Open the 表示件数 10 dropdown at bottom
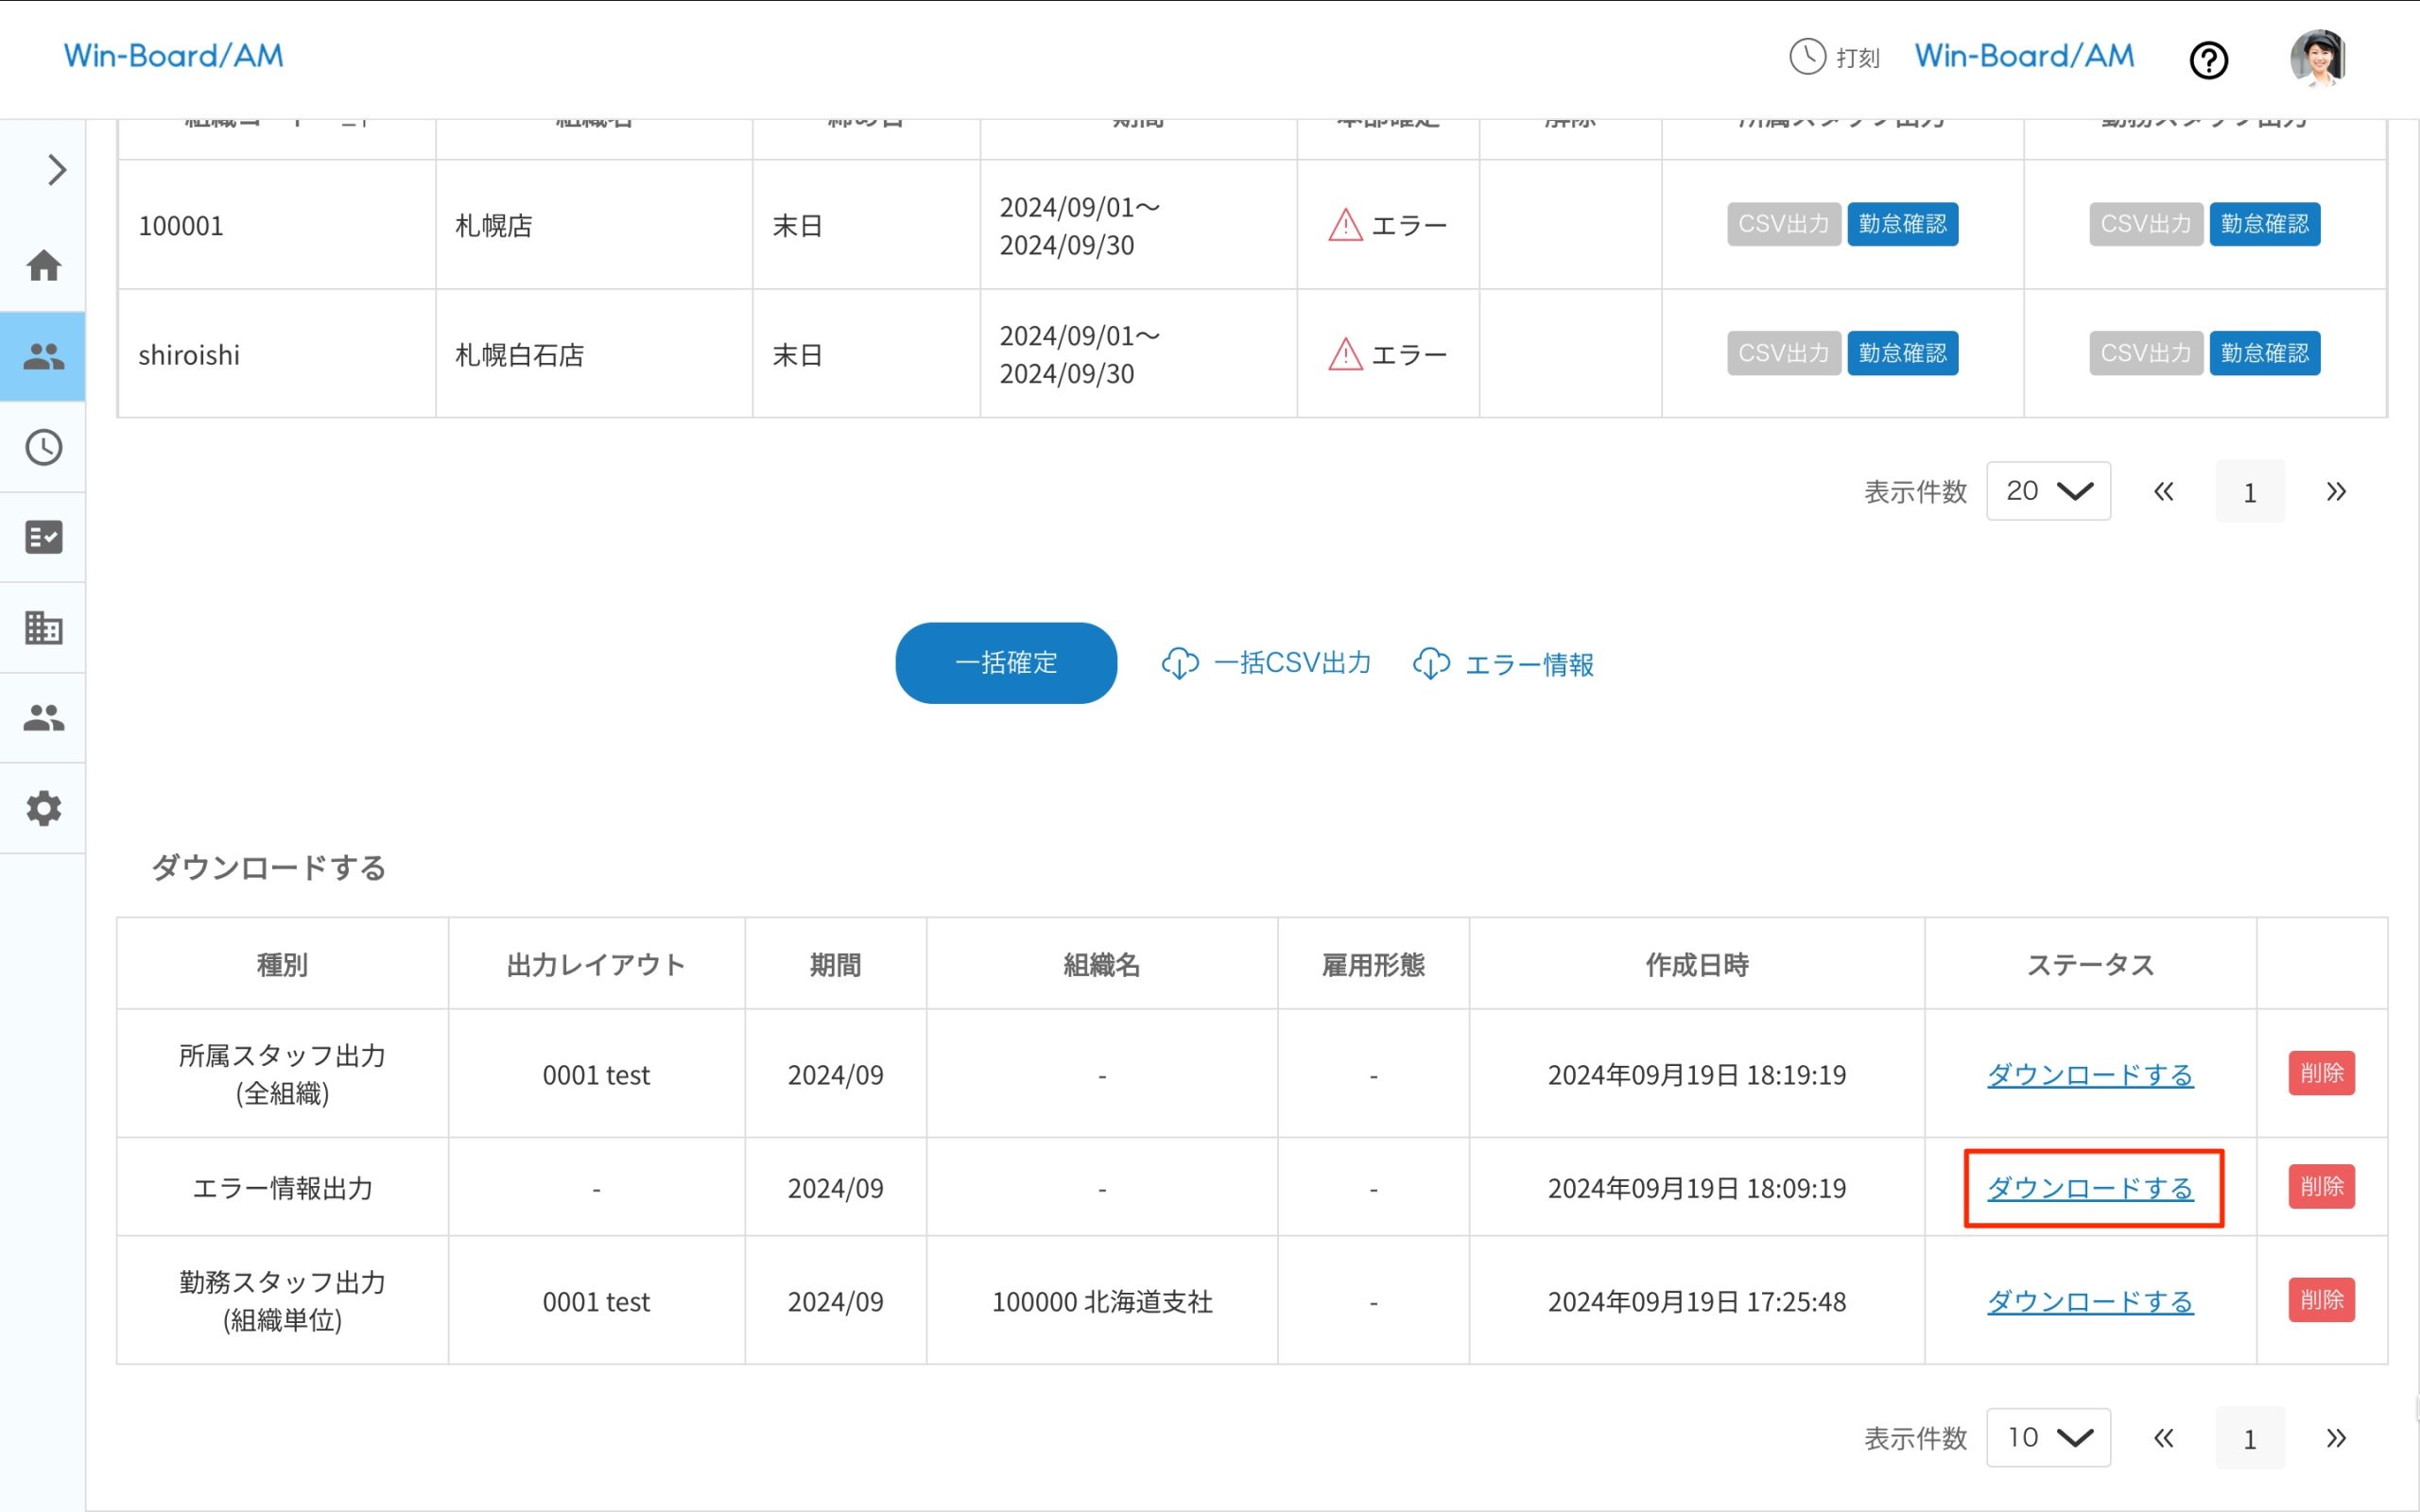 click(x=2048, y=1437)
